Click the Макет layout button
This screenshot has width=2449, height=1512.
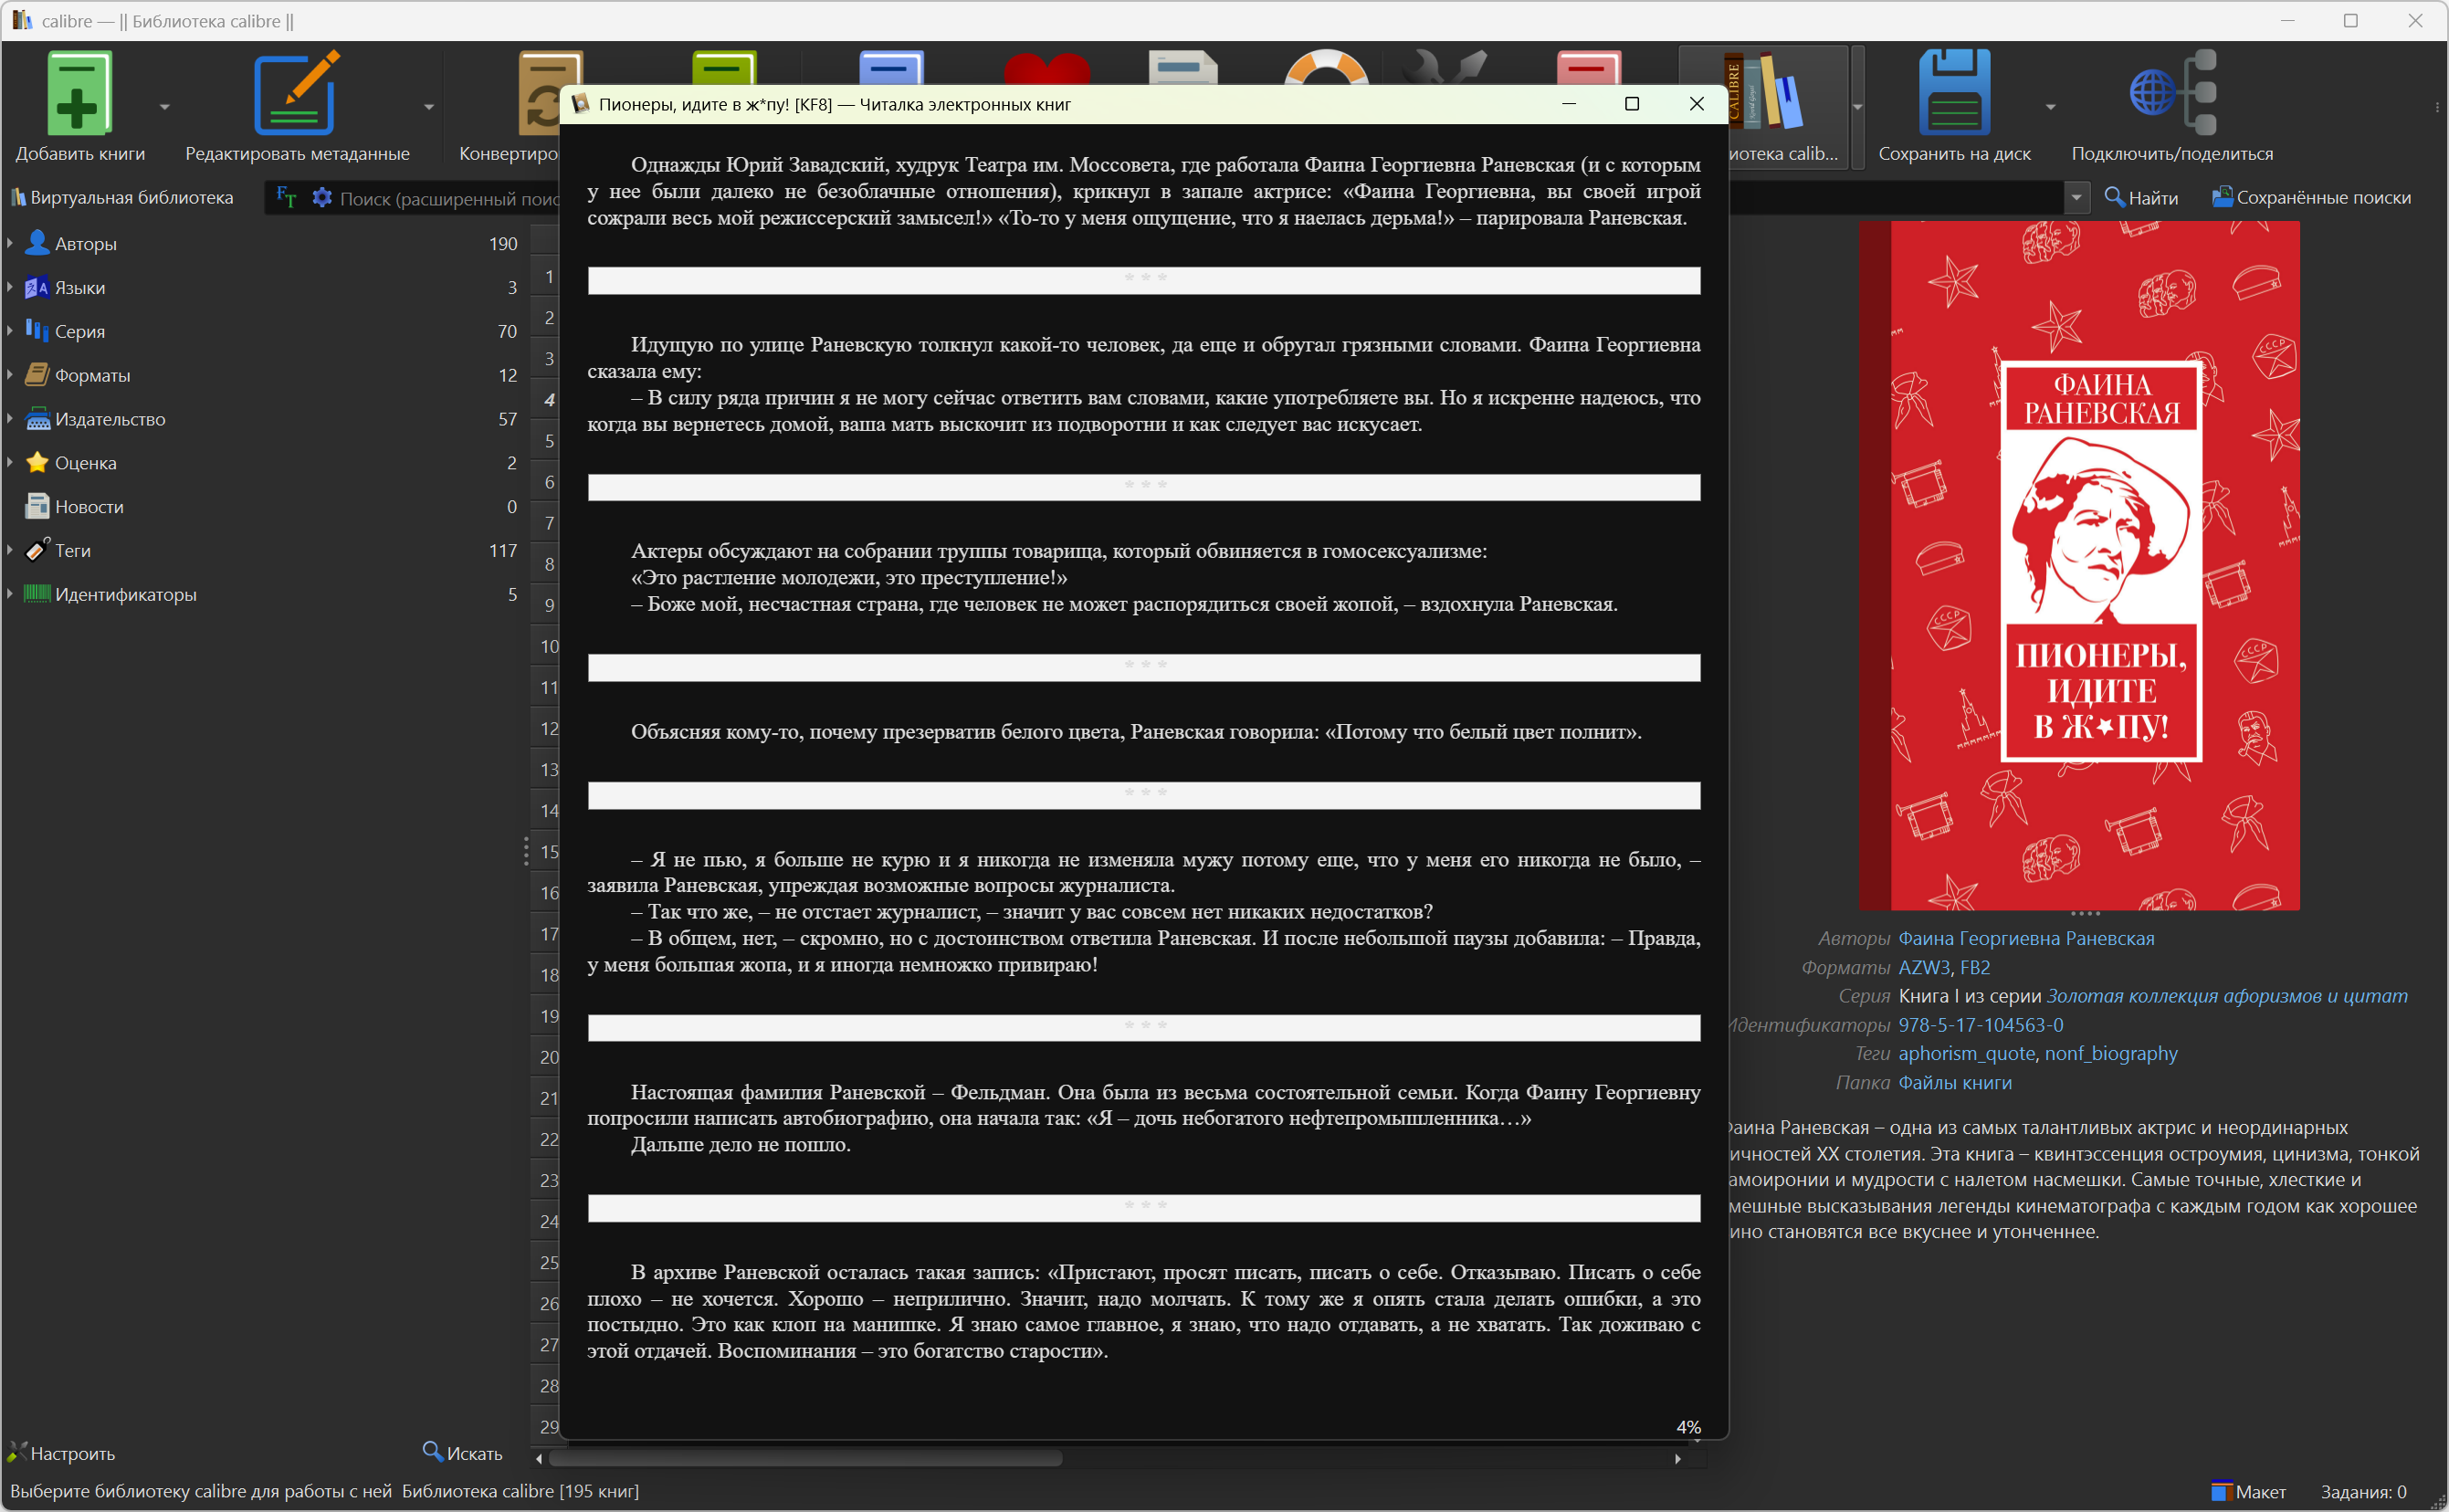click(x=2248, y=1491)
